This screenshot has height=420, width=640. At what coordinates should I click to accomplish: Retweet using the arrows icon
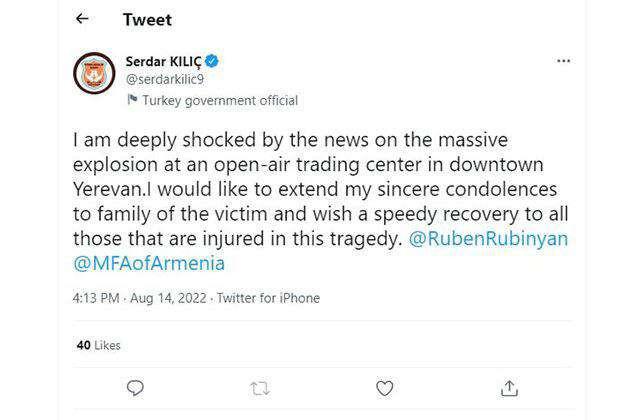point(260,389)
